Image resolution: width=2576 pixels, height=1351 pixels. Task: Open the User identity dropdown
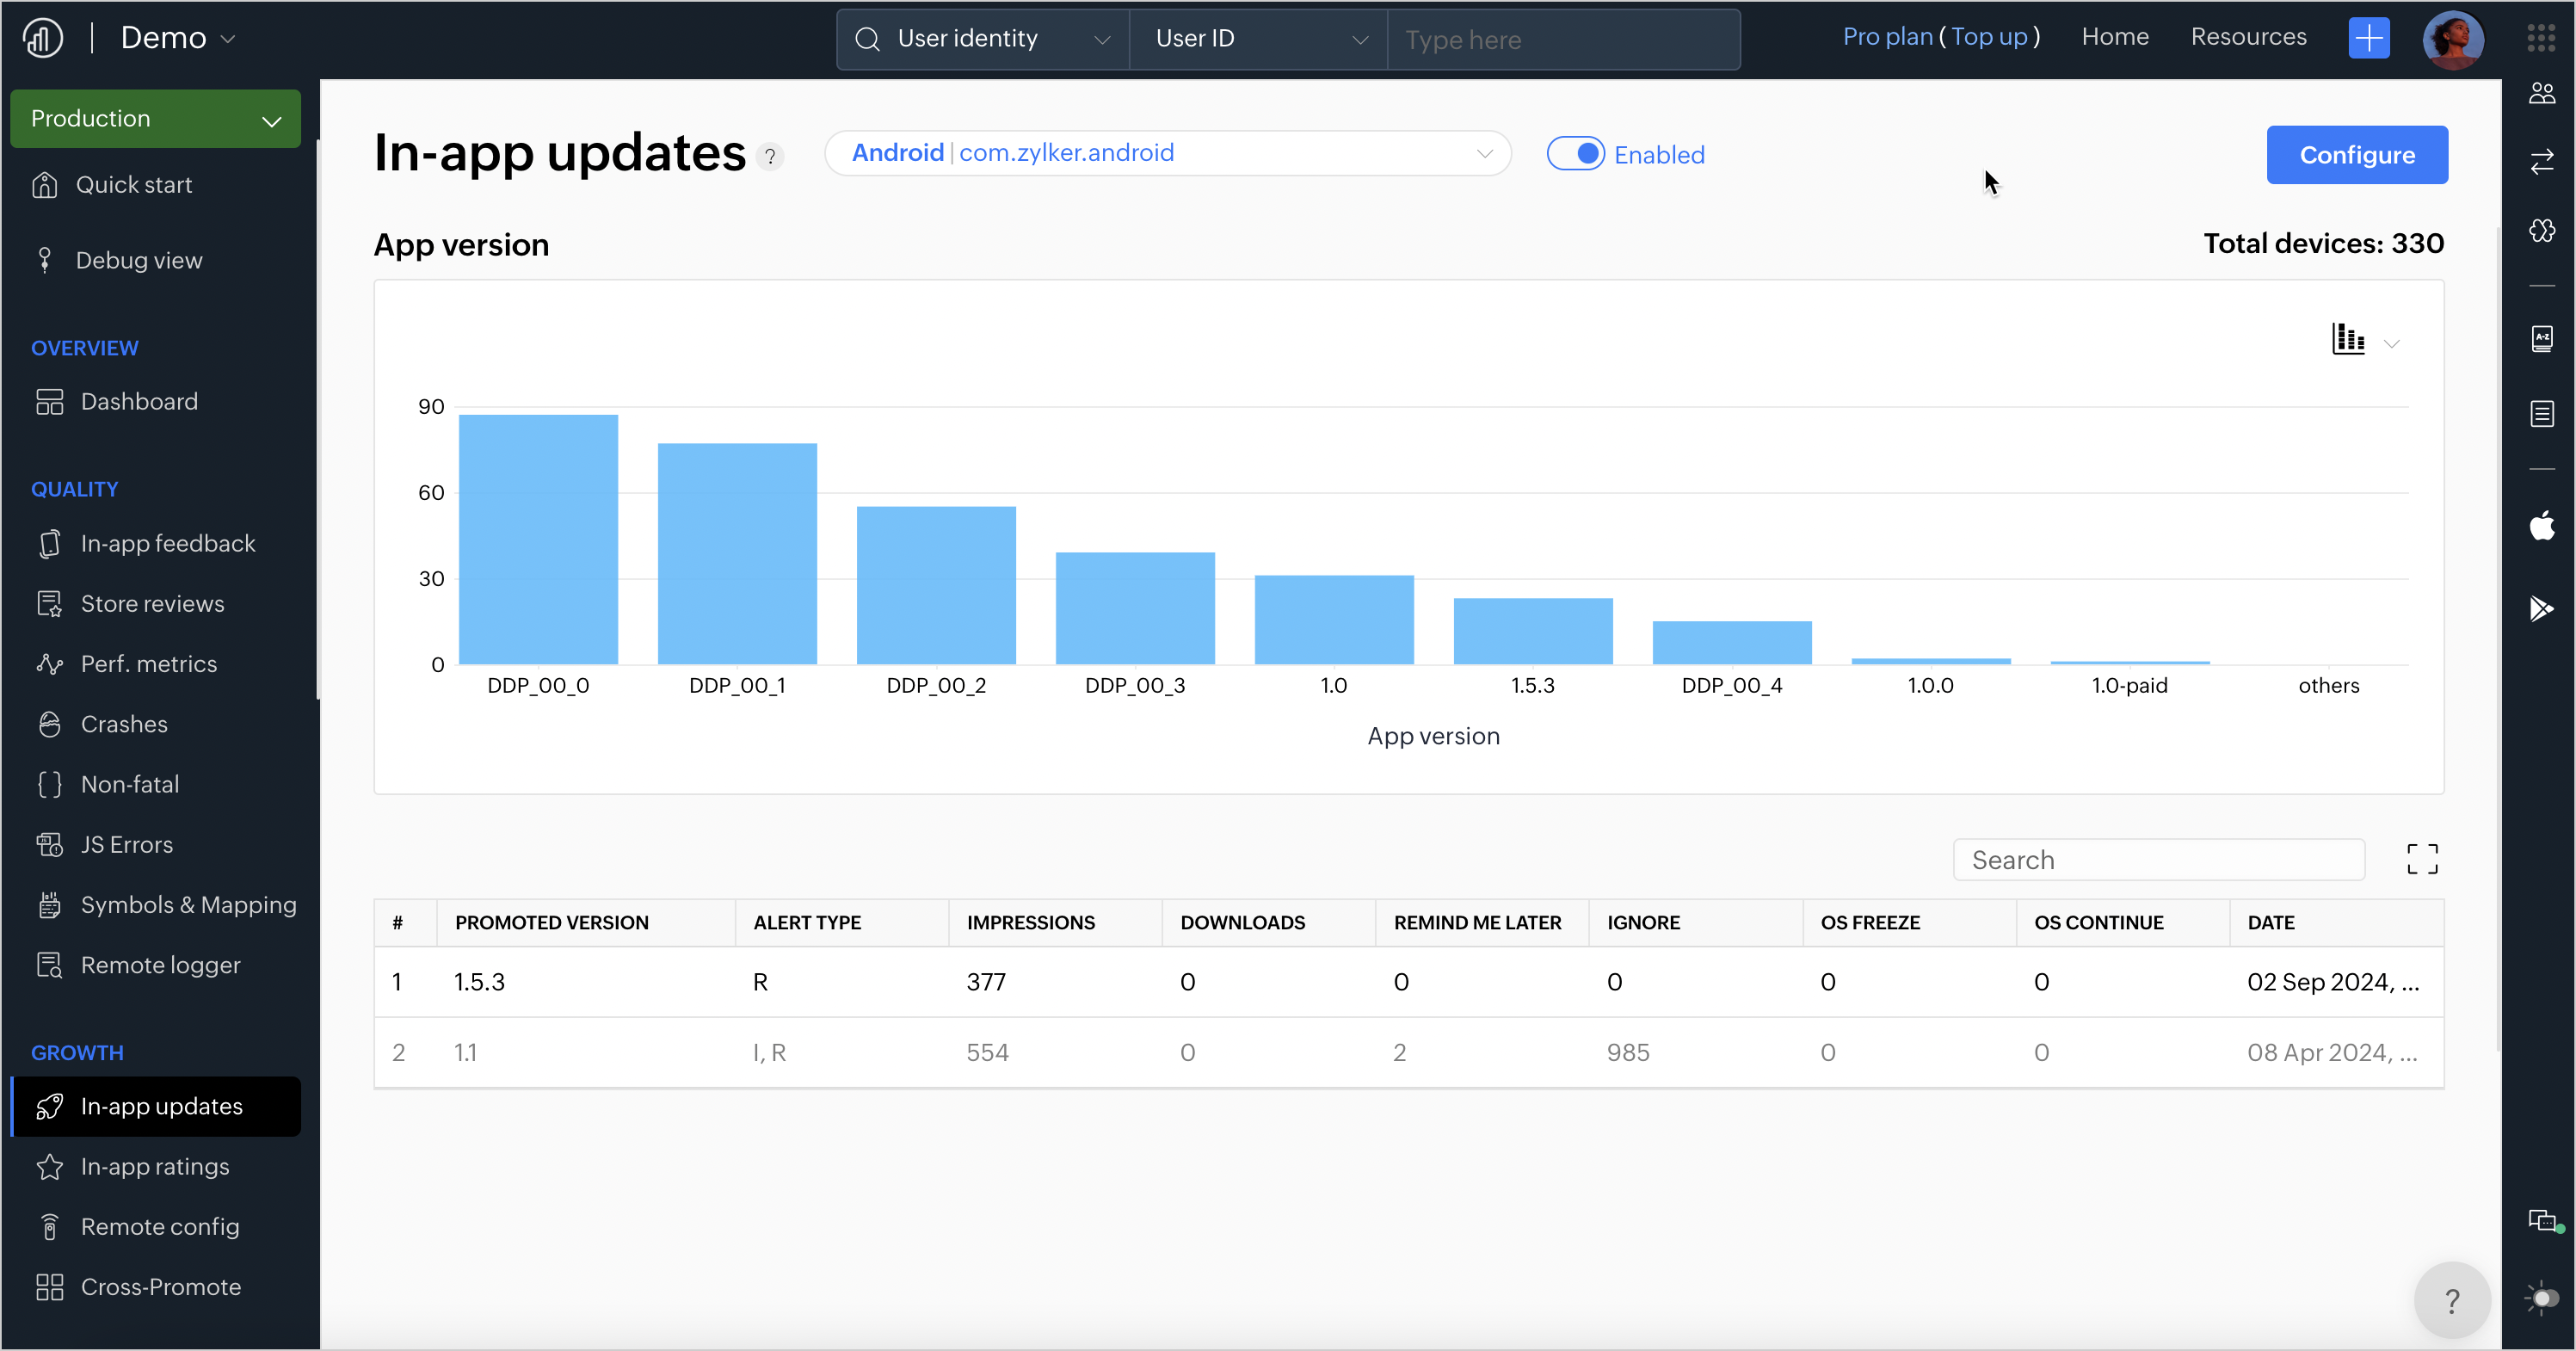pyautogui.click(x=983, y=39)
